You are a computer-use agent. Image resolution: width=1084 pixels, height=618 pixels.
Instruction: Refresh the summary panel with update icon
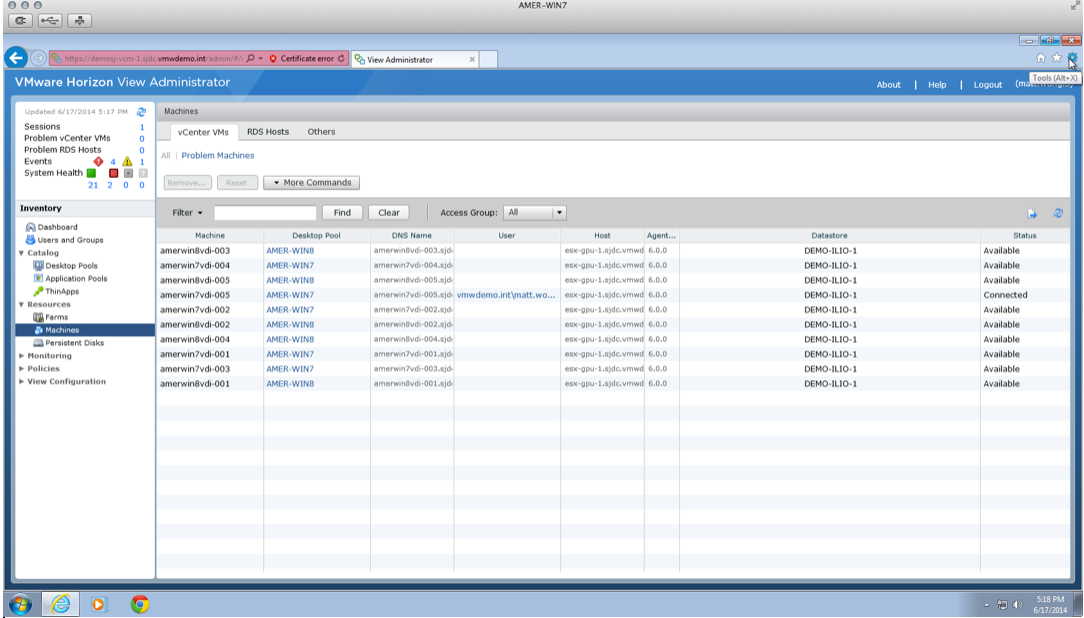point(141,111)
